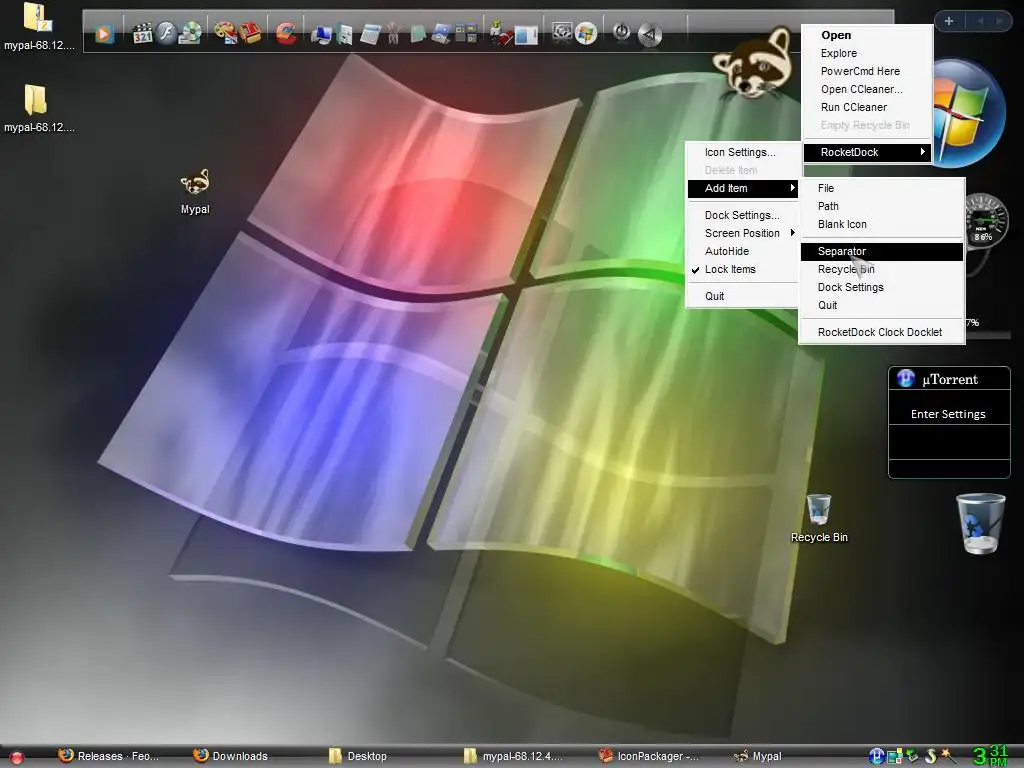This screenshot has height=768, width=1024.
Task: Click the plus button on the sidebar
Action: pyautogui.click(x=948, y=21)
